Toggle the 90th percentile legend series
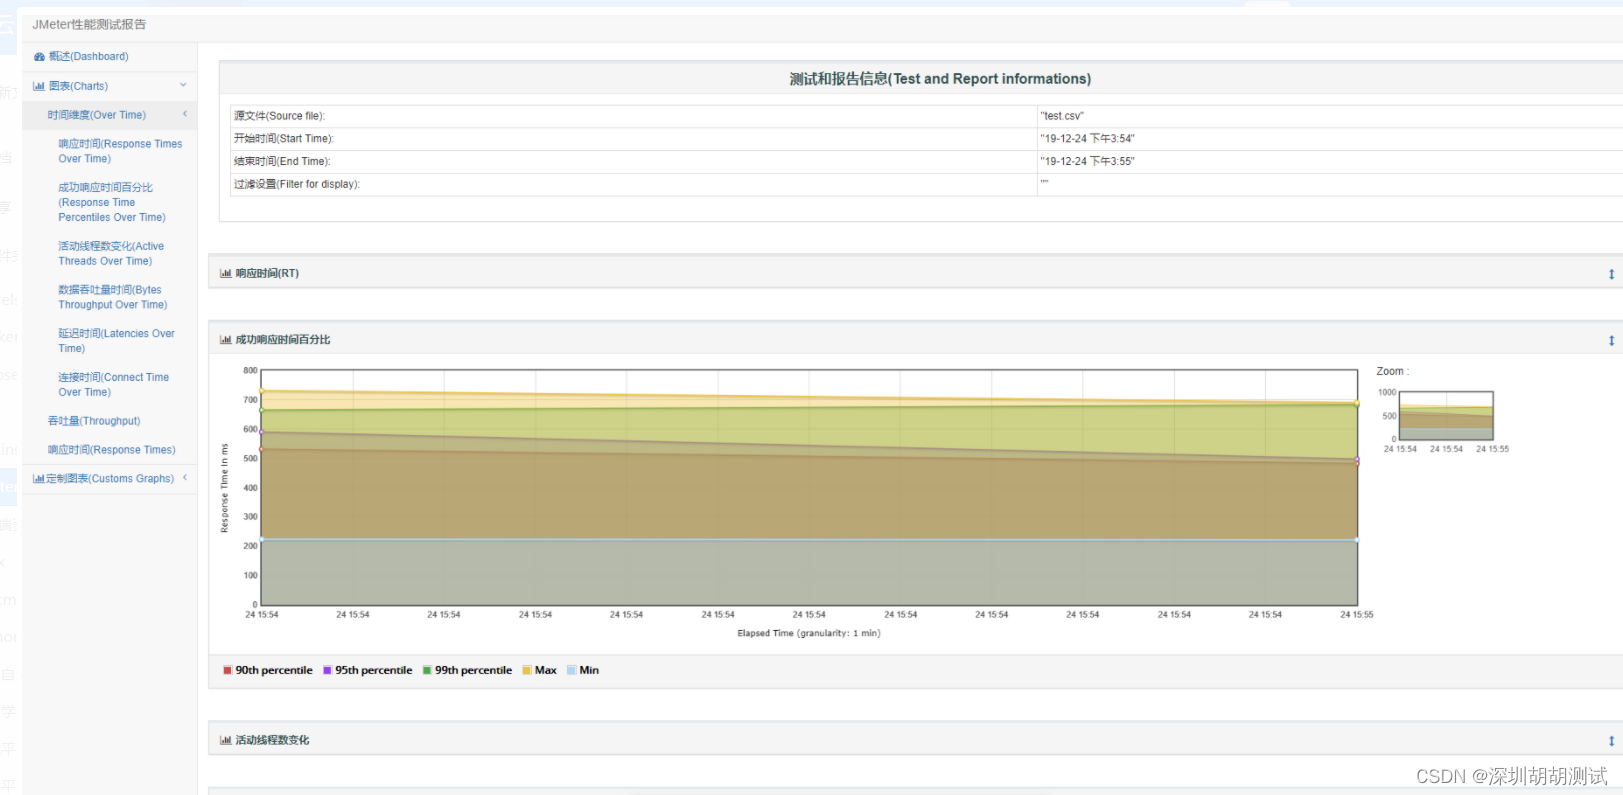This screenshot has height=795, width=1623. pos(268,670)
